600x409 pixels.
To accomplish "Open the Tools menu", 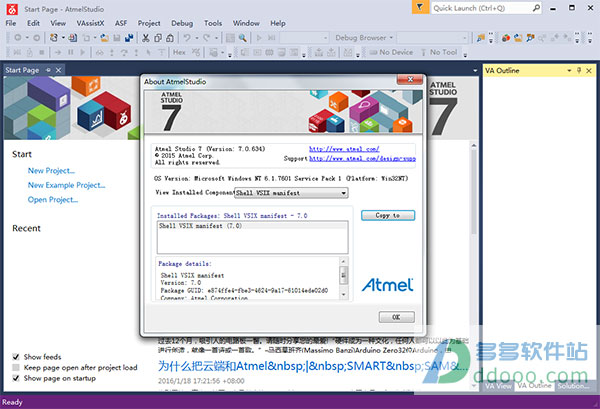I will click(213, 23).
